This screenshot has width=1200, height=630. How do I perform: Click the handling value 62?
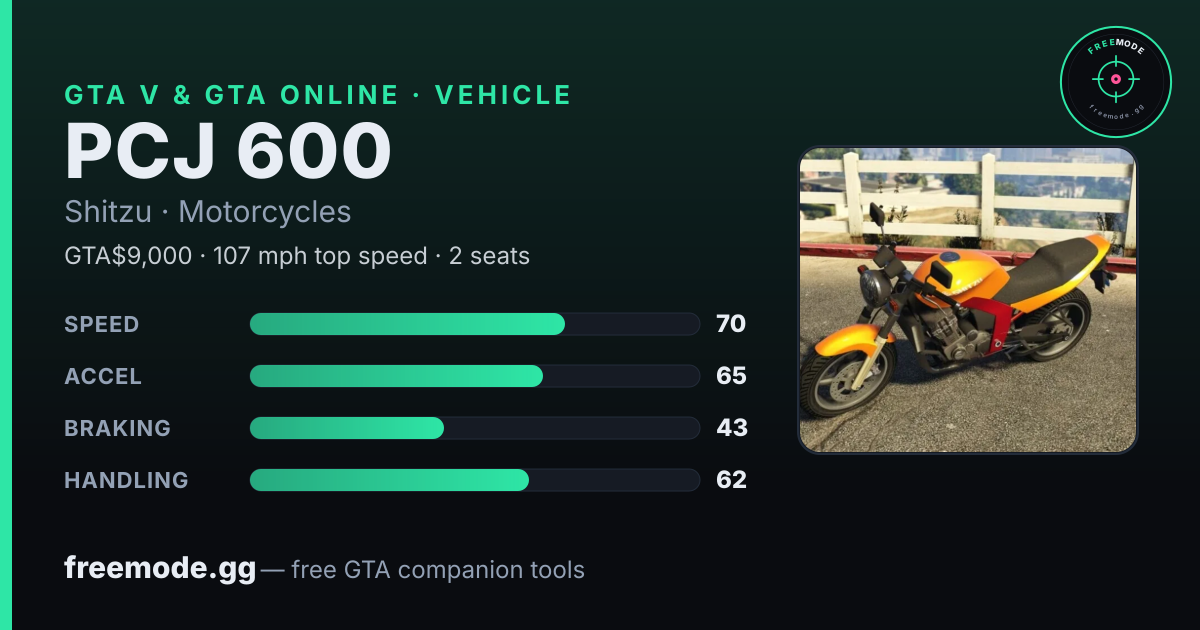[x=731, y=480]
